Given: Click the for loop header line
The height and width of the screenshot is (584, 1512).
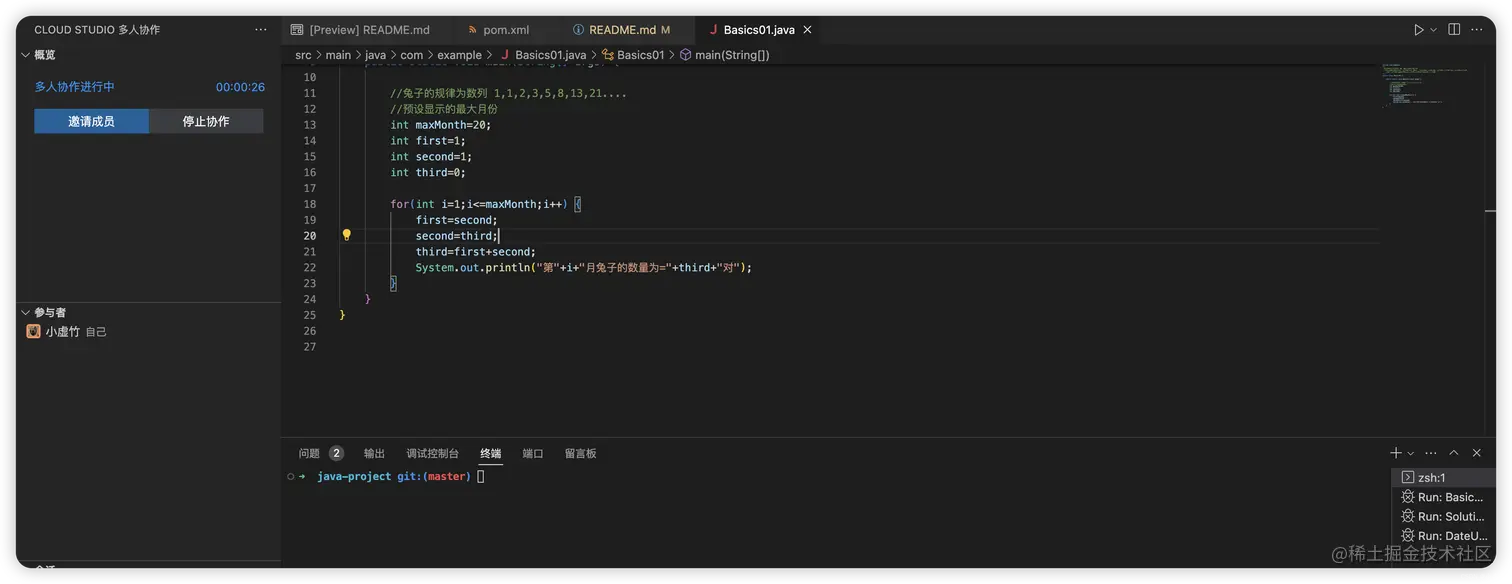Looking at the screenshot, I should point(485,204).
